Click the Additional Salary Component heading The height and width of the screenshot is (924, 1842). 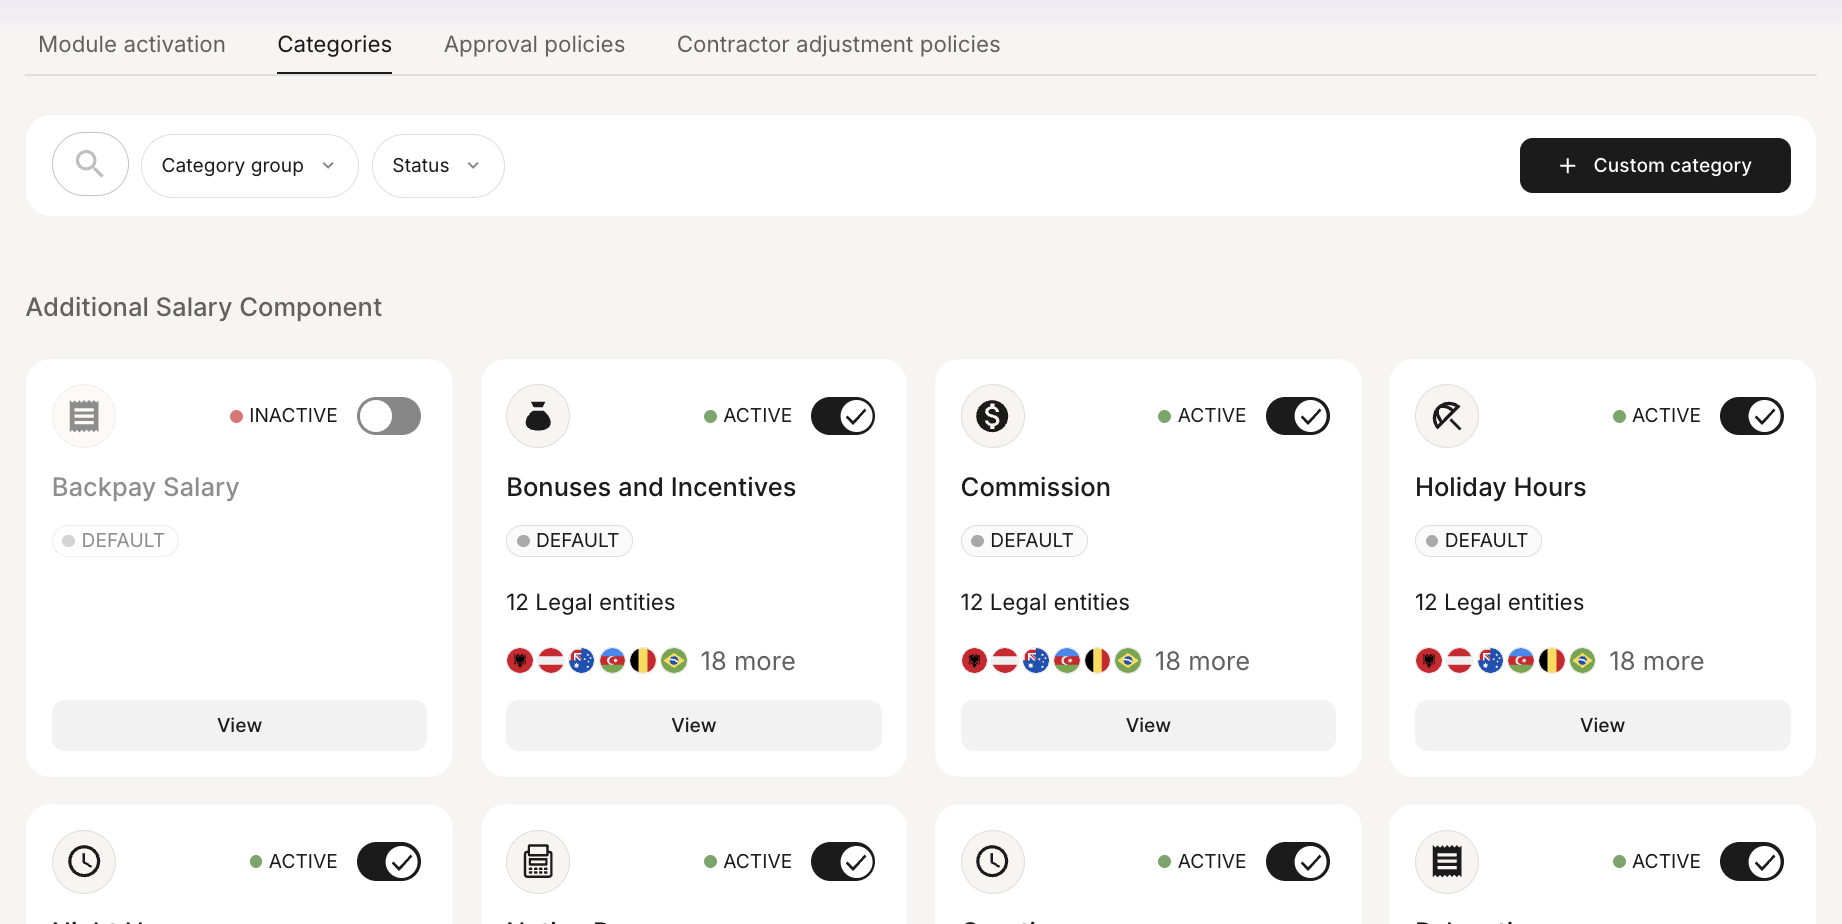pyautogui.click(x=204, y=307)
